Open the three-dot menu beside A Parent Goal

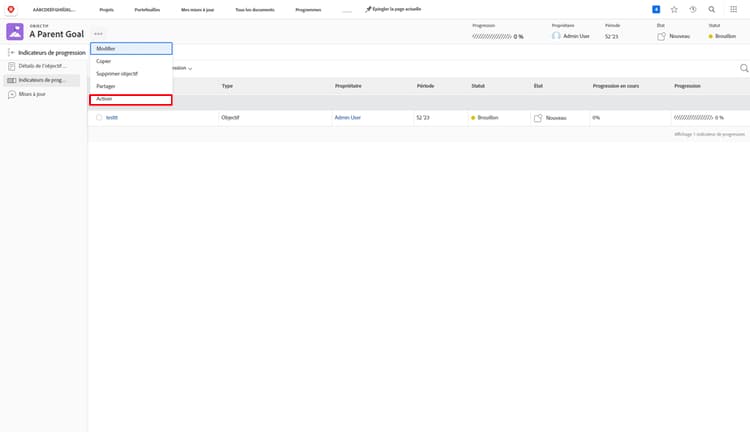[x=98, y=33]
